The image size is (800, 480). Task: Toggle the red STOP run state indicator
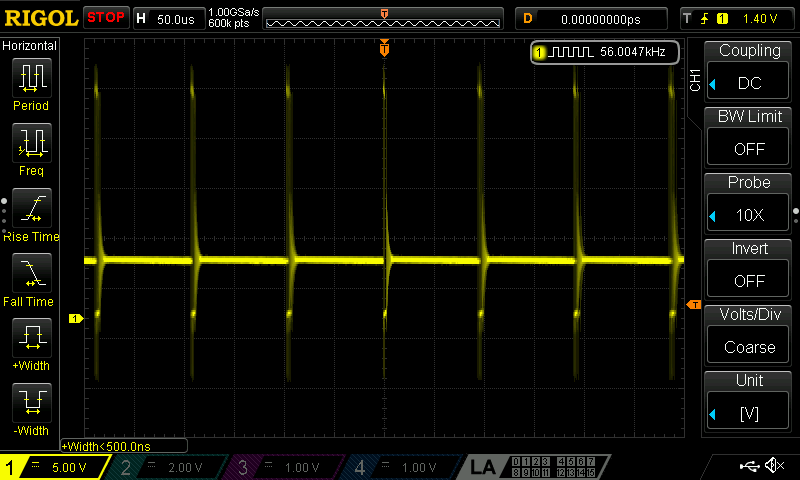click(x=105, y=18)
